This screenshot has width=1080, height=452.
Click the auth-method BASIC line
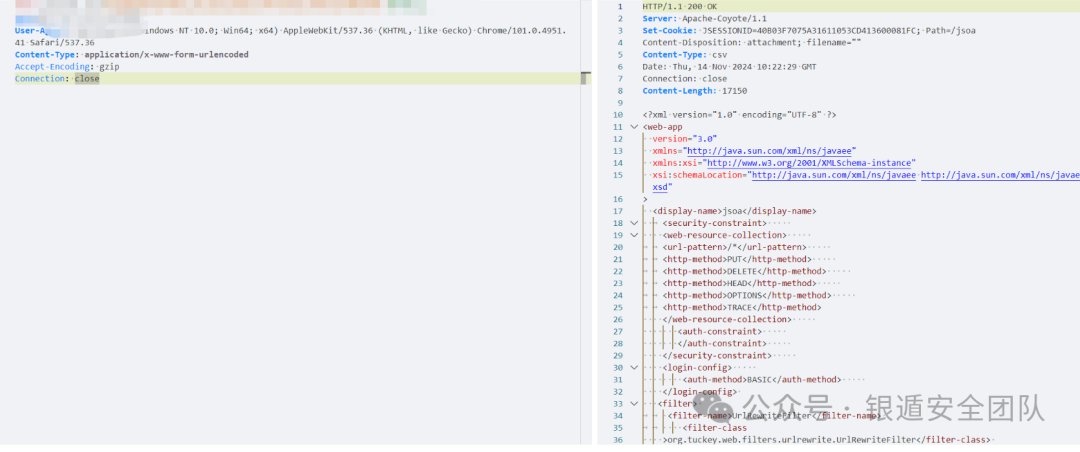(762, 380)
